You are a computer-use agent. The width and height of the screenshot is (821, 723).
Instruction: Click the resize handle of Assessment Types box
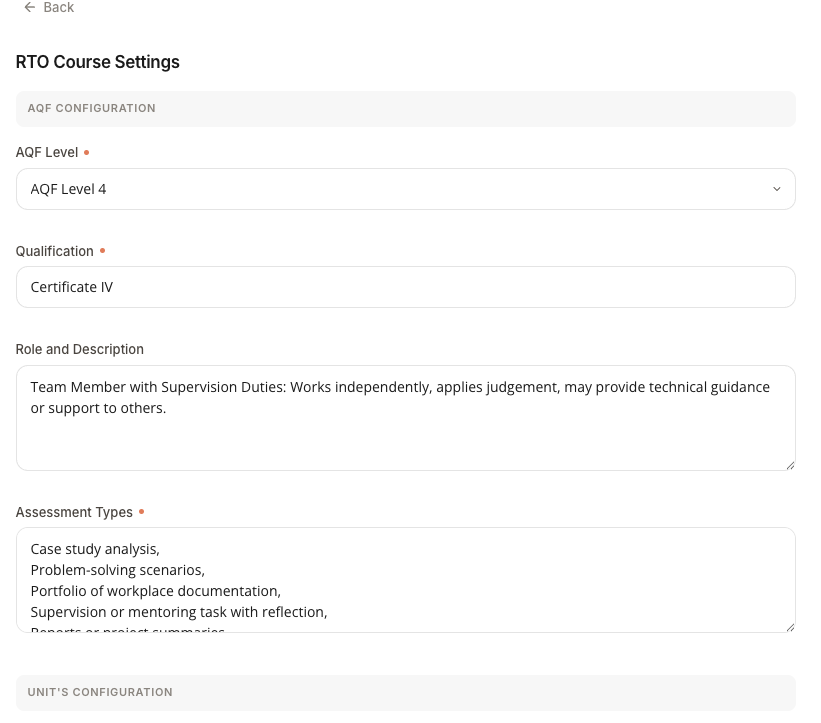pos(789,627)
